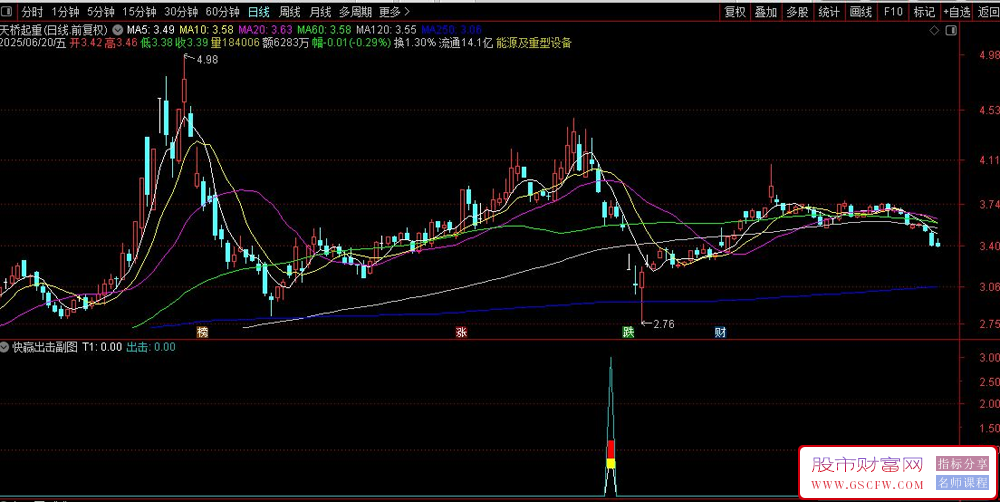
Task: Click the 2.76 low price annotation
Action: coord(663,324)
